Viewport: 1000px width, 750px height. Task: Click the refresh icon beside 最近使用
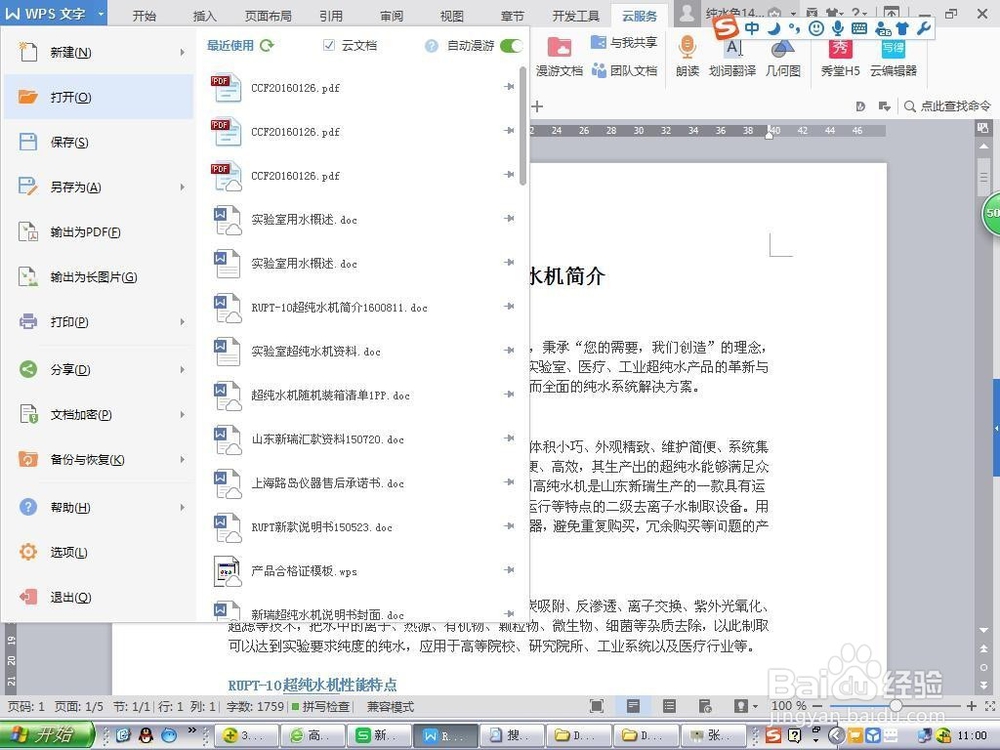(267, 45)
